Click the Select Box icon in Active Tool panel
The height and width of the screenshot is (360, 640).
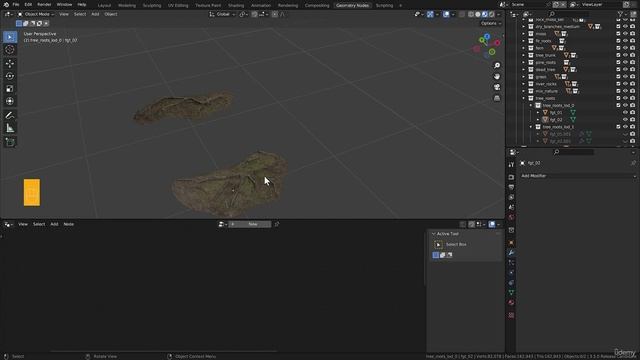tap(438, 244)
